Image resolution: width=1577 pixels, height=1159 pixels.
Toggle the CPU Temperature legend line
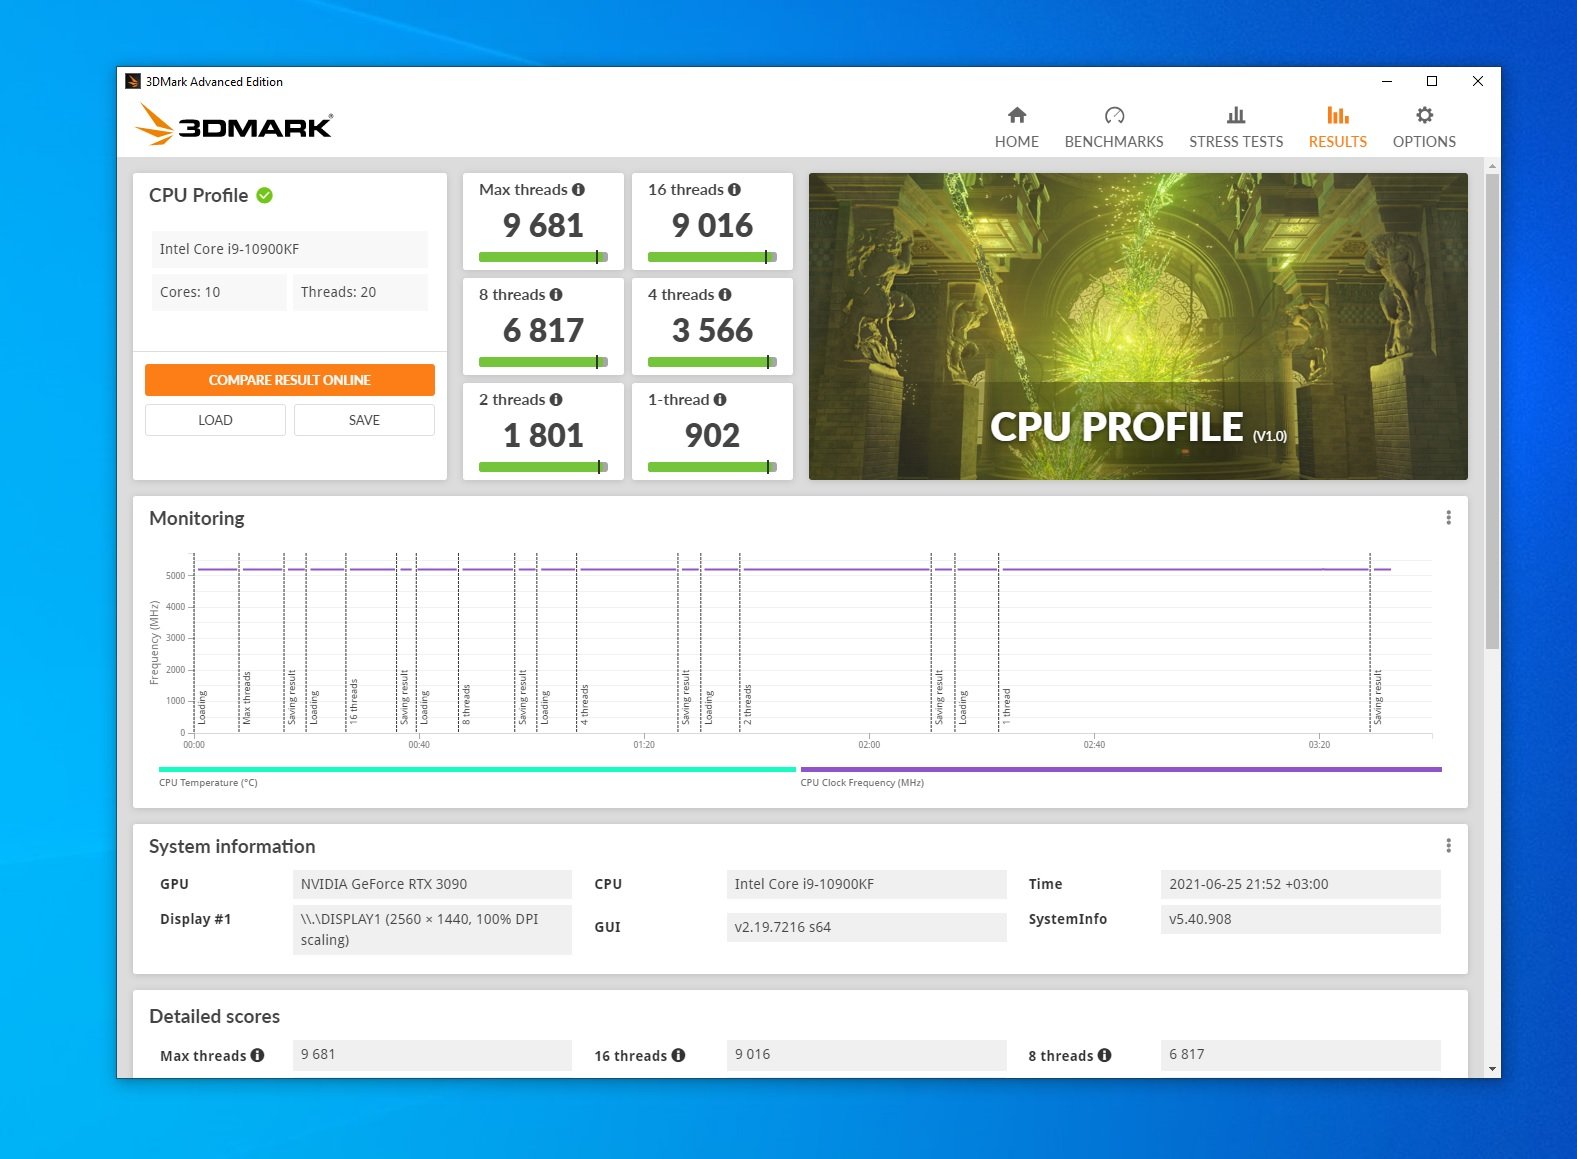(x=477, y=769)
